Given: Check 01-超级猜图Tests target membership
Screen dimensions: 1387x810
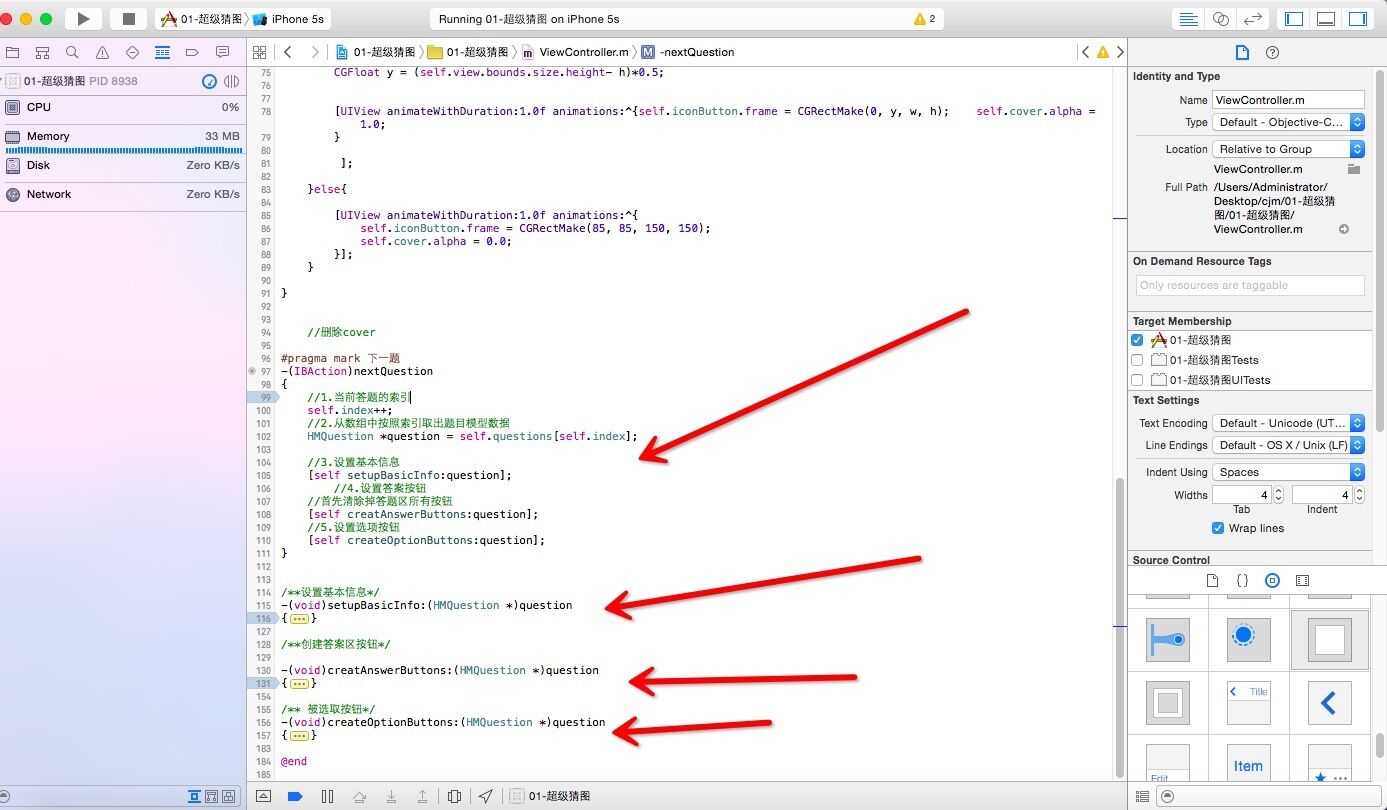Looking at the screenshot, I should pos(1137,360).
